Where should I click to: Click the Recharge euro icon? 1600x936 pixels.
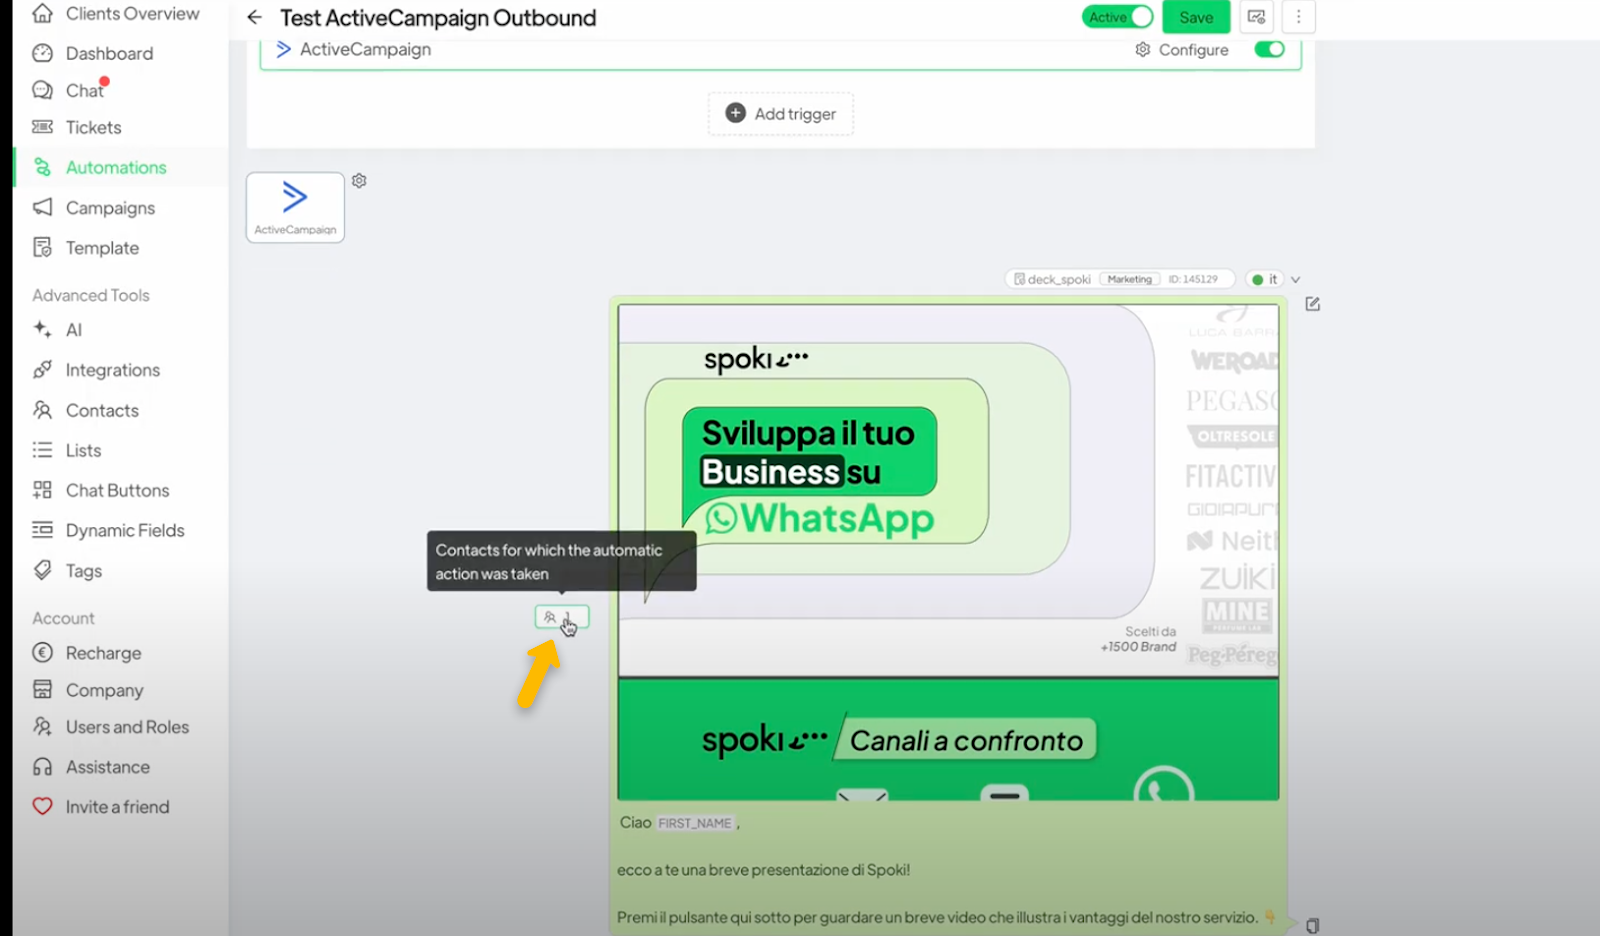click(x=42, y=652)
